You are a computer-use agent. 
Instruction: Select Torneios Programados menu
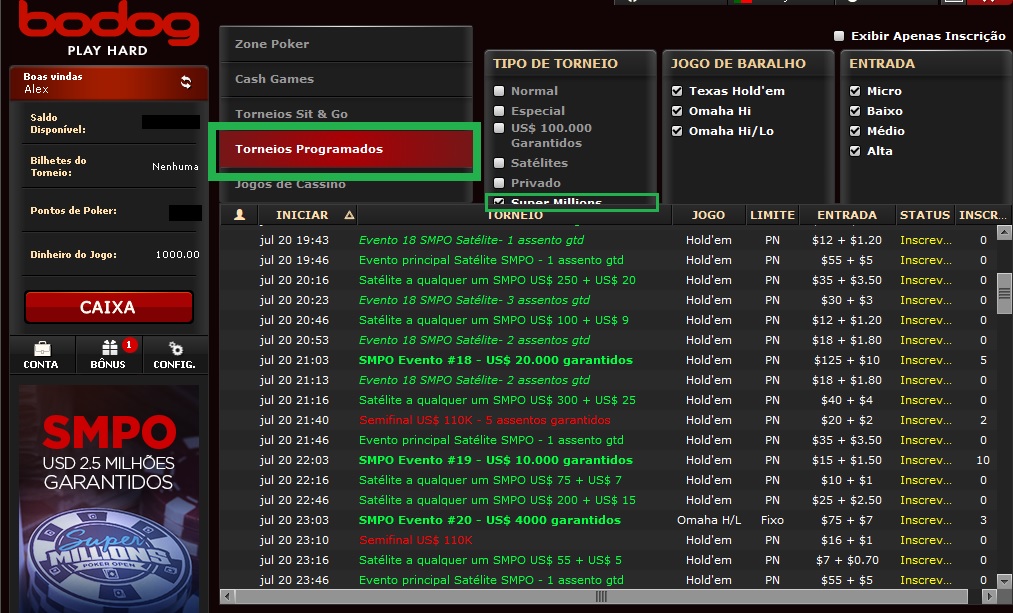[346, 149]
